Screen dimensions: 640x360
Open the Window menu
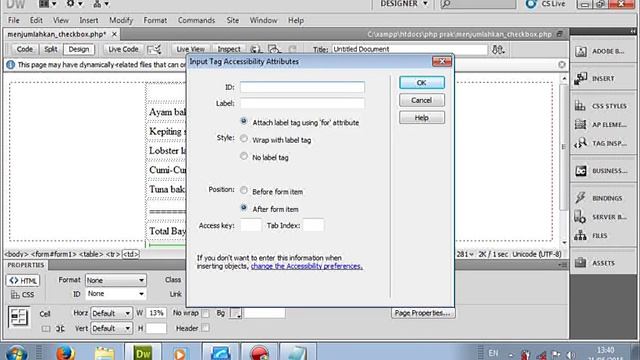tap(263, 20)
